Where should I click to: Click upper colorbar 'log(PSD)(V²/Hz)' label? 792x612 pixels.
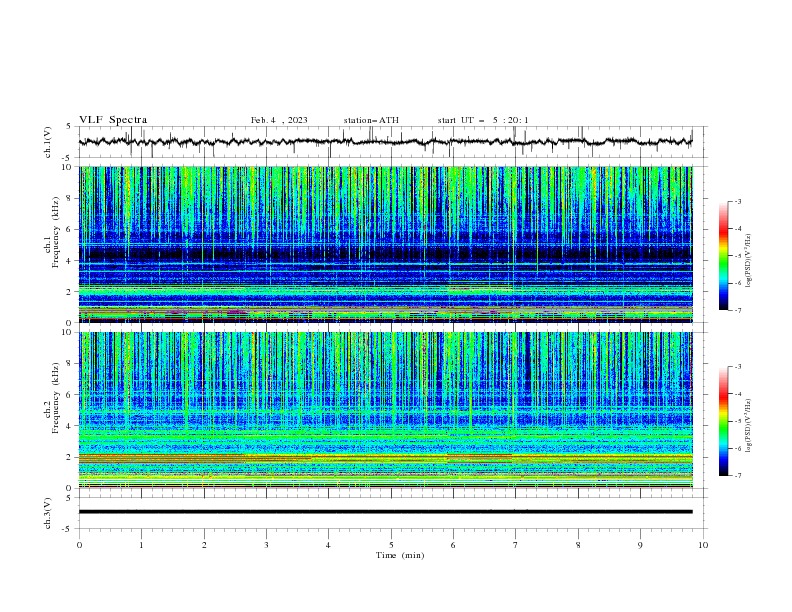tap(748, 261)
